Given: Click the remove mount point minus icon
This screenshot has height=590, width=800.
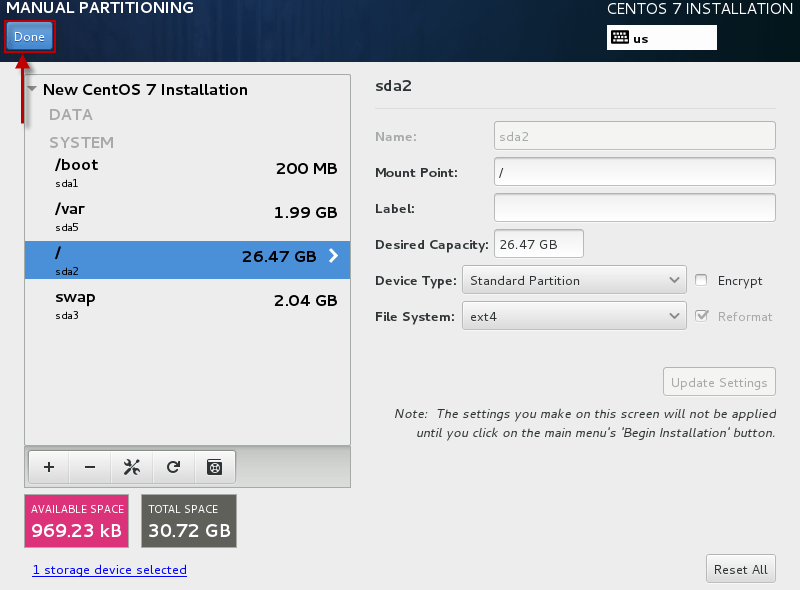Looking at the screenshot, I should [90, 467].
